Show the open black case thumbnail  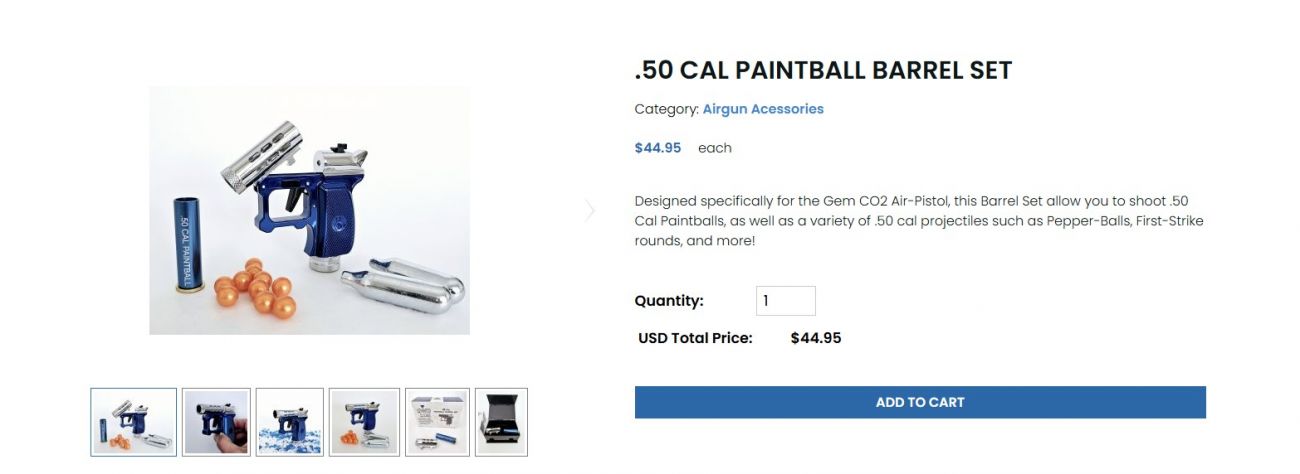[501, 422]
